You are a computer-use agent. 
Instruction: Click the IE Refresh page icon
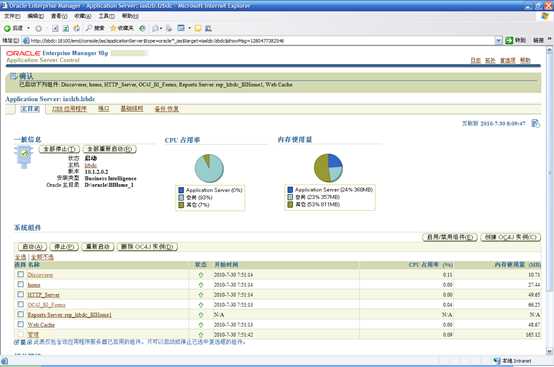click(66, 28)
